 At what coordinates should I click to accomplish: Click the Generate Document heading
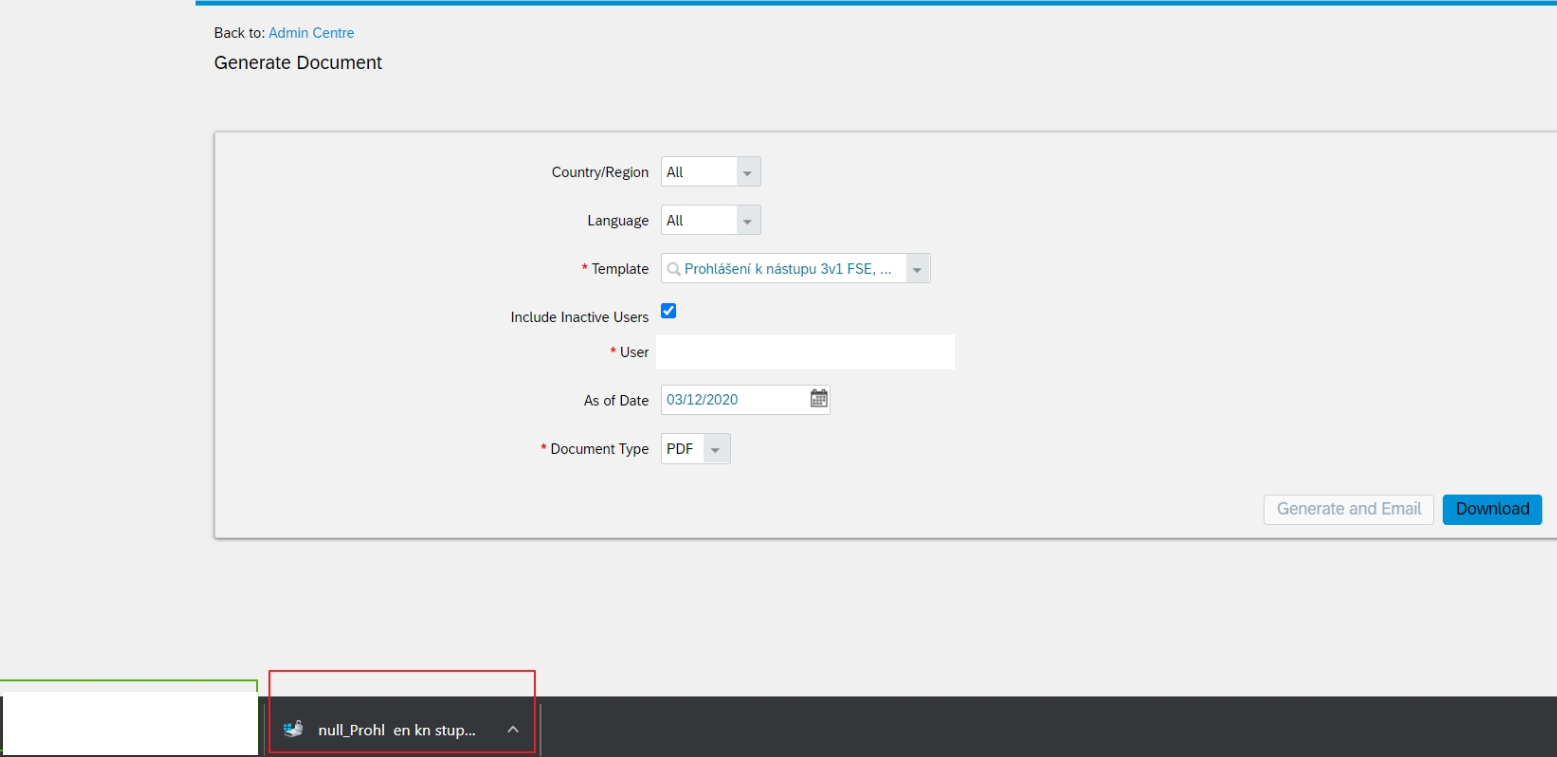tap(298, 63)
